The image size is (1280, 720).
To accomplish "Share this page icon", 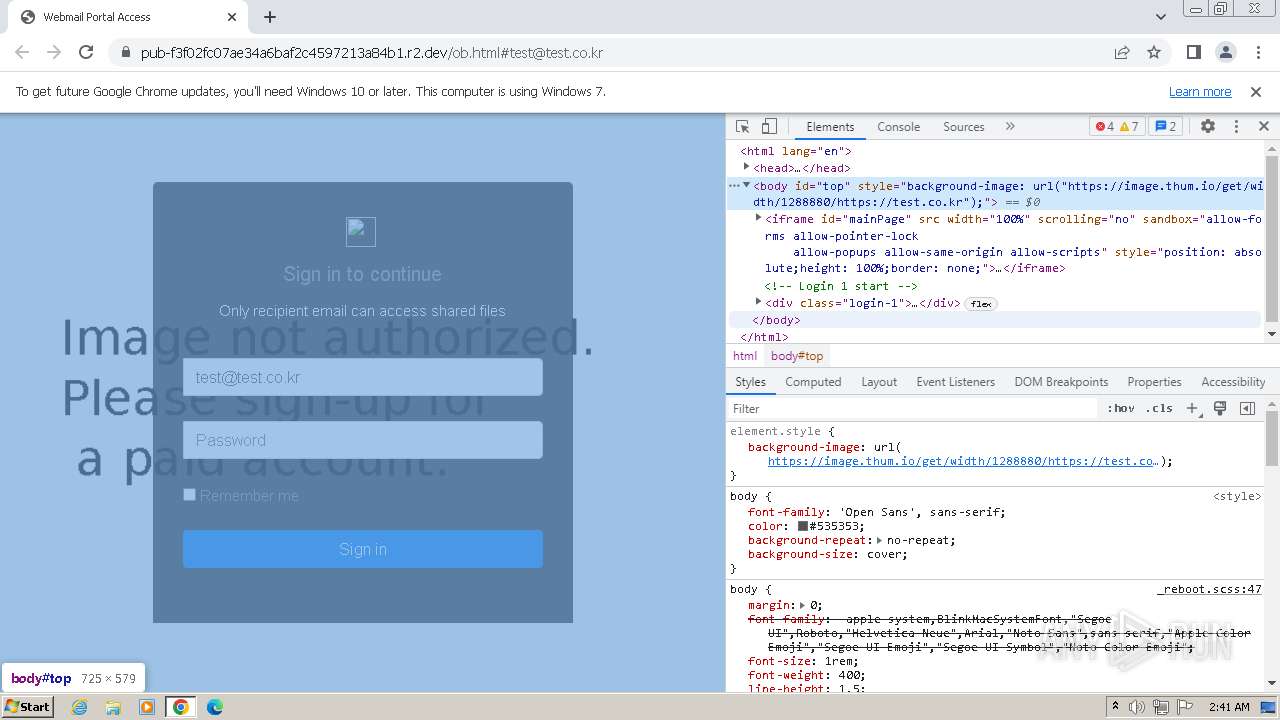I will [1122, 52].
